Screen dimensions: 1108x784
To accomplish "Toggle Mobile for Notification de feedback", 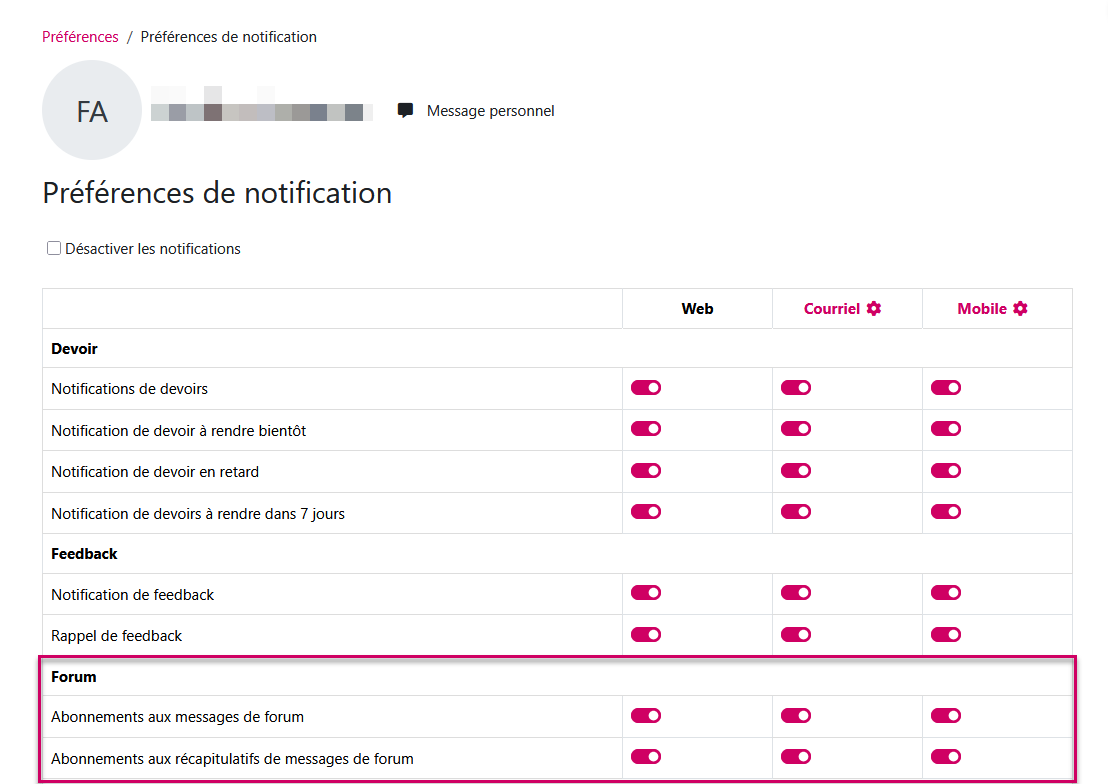I will pos(946,593).
